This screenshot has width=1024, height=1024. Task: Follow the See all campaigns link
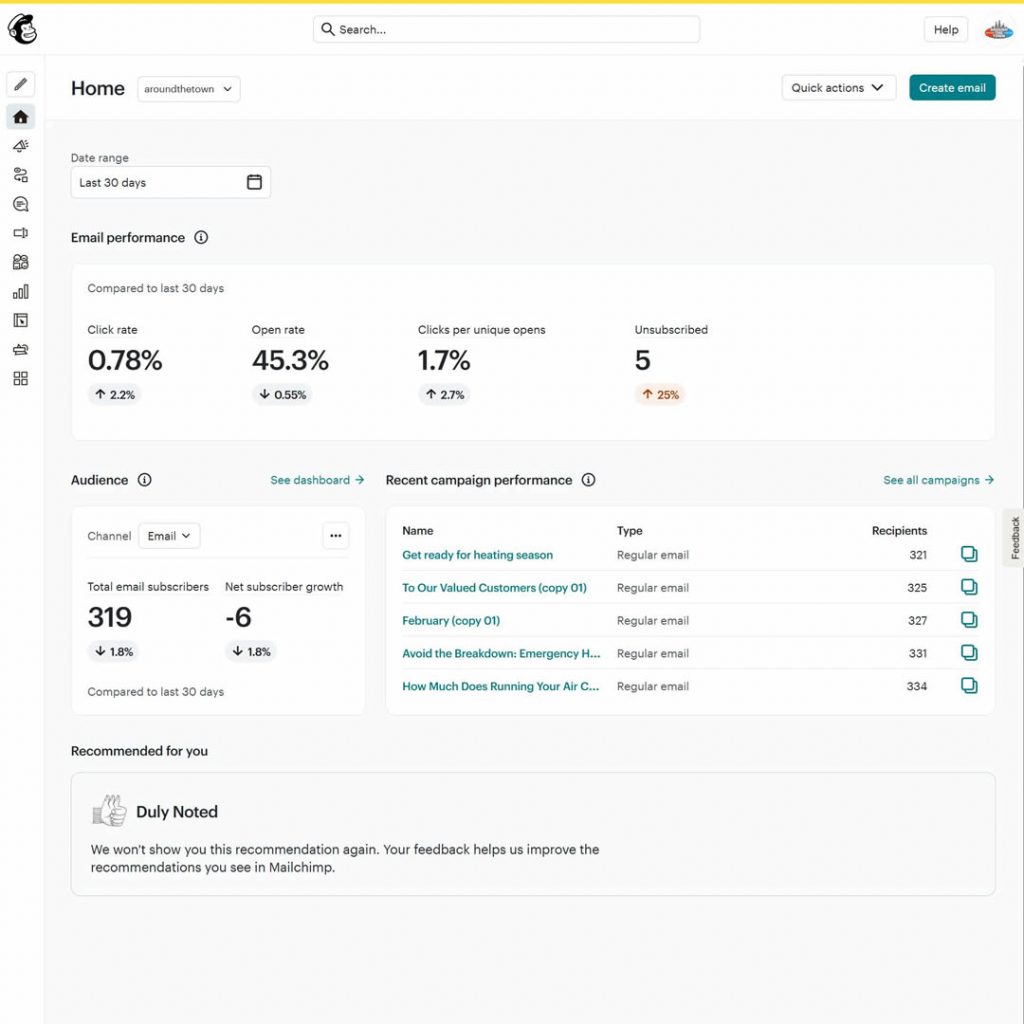click(x=938, y=480)
